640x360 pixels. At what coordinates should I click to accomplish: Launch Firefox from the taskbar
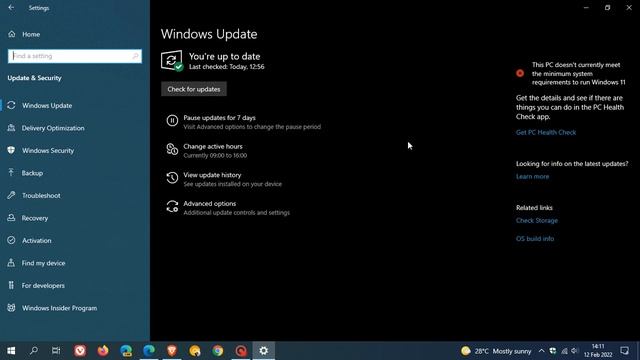click(103, 351)
